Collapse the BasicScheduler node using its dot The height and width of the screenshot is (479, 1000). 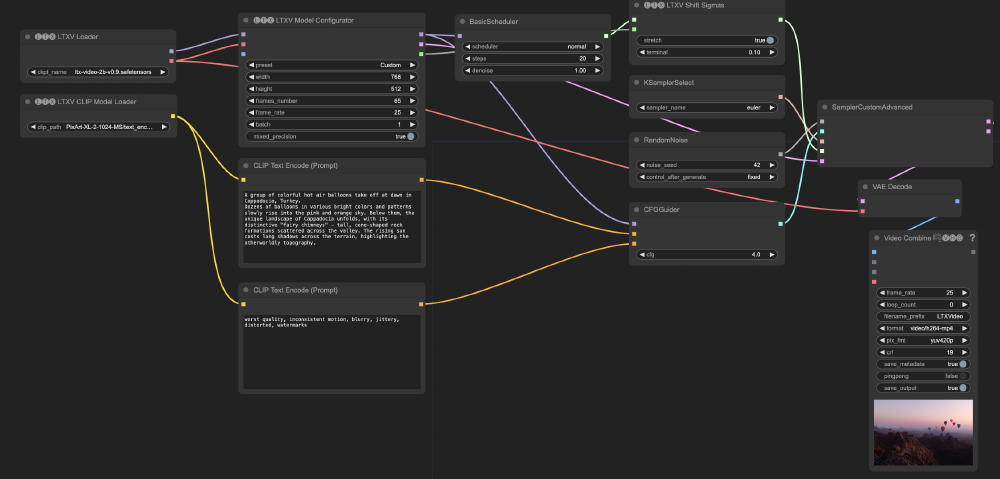tap(462, 21)
